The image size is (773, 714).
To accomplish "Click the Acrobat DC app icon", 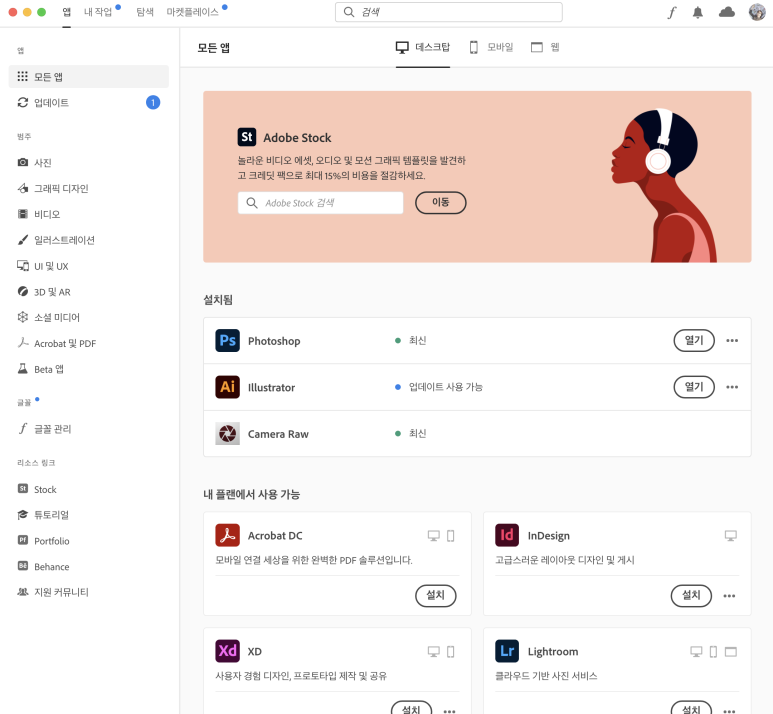I will tap(227, 535).
